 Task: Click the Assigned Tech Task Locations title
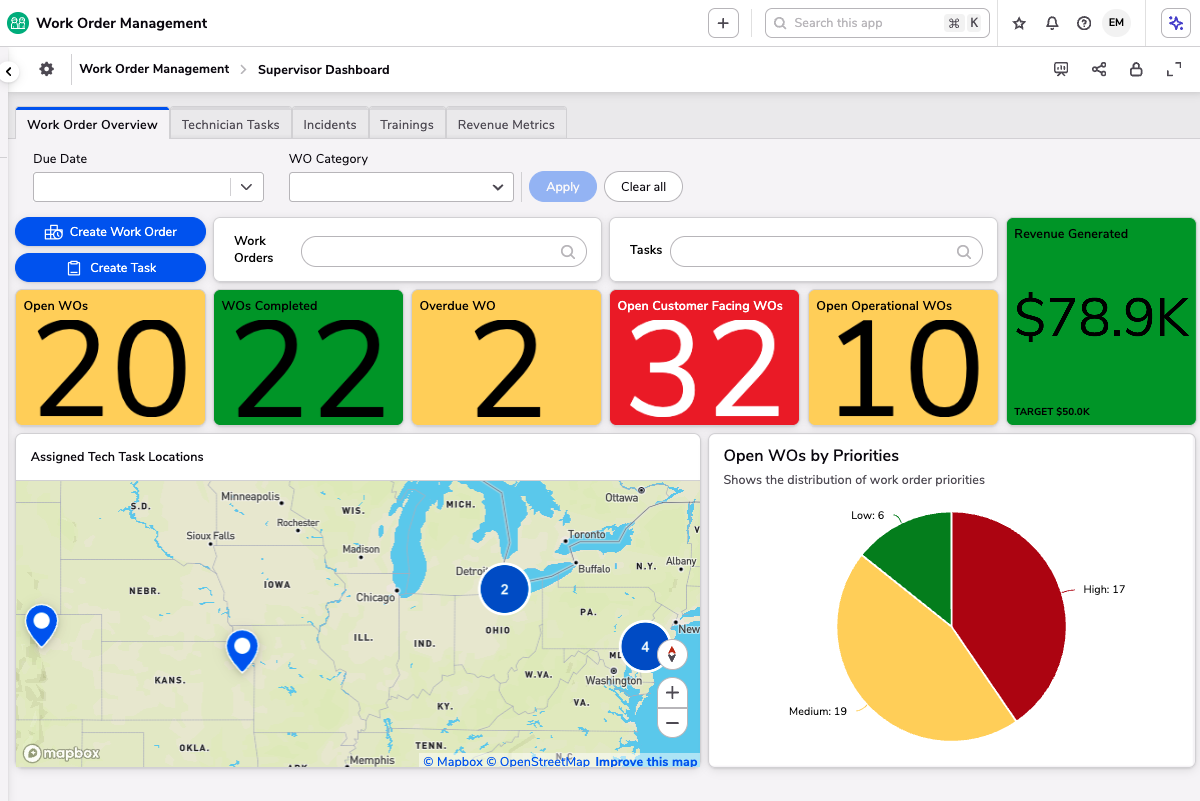coord(117,457)
